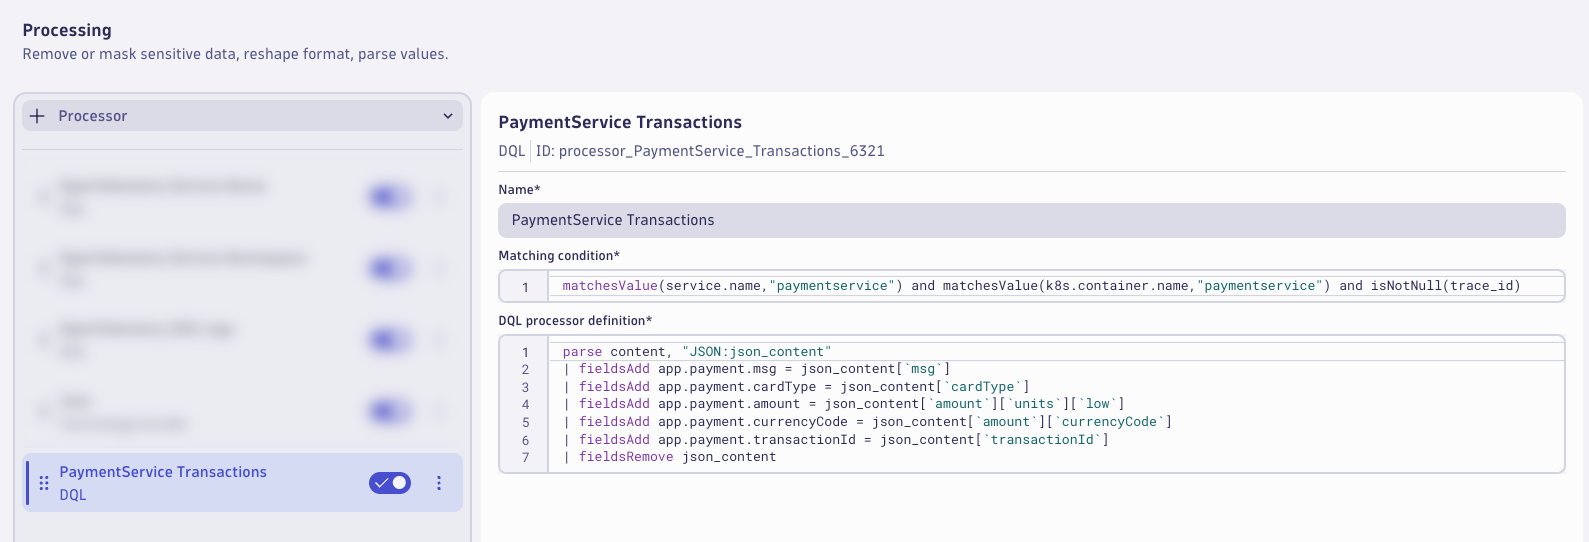Click the 'fieldsAdd app.payment.msg' line
The height and width of the screenshot is (542, 1589).
coord(757,369)
